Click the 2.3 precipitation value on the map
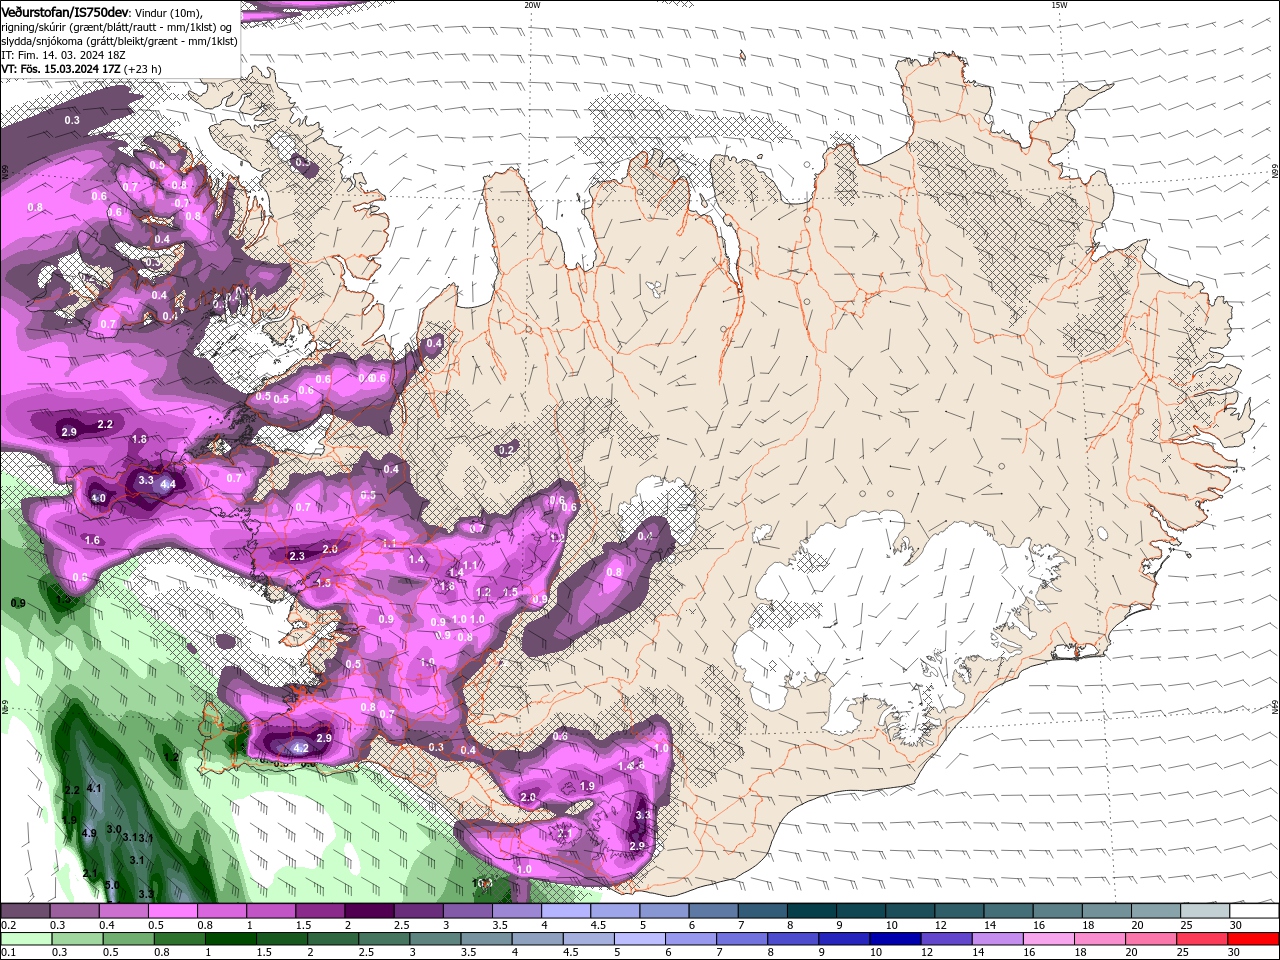The image size is (1280, 960). pos(296,556)
